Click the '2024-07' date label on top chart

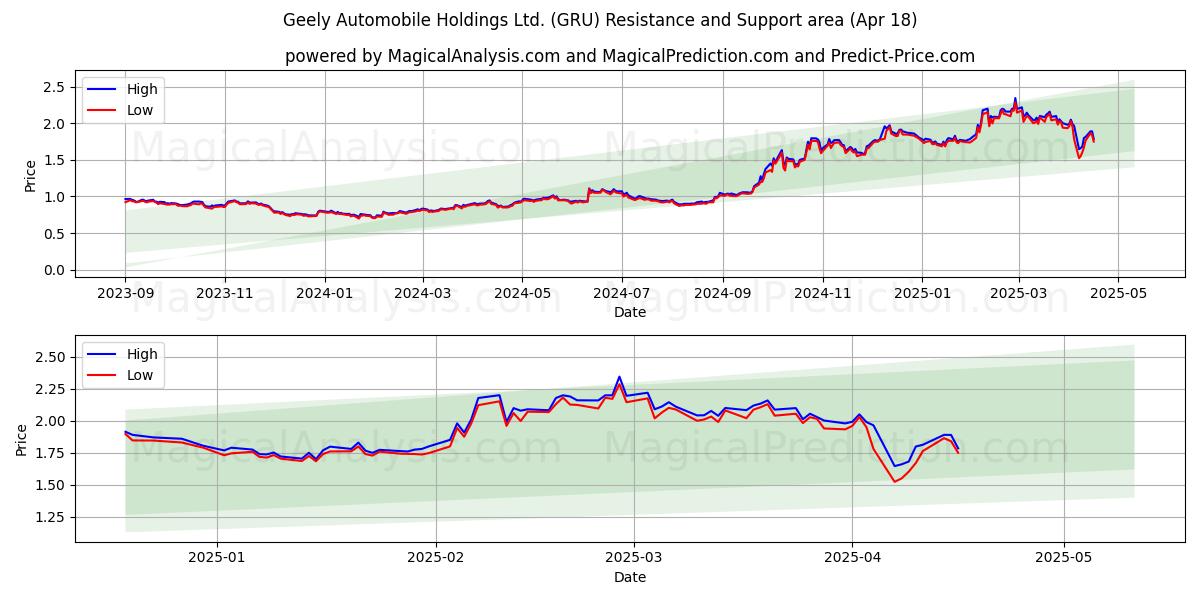pyautogui.click(x=622, y=294)
